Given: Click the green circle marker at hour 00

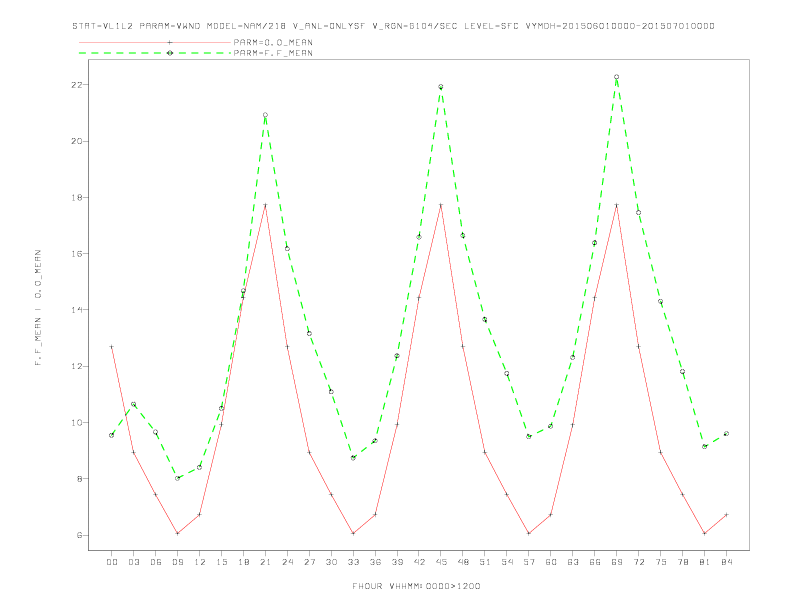Looking at the screenshot, I should pos(112,435).
